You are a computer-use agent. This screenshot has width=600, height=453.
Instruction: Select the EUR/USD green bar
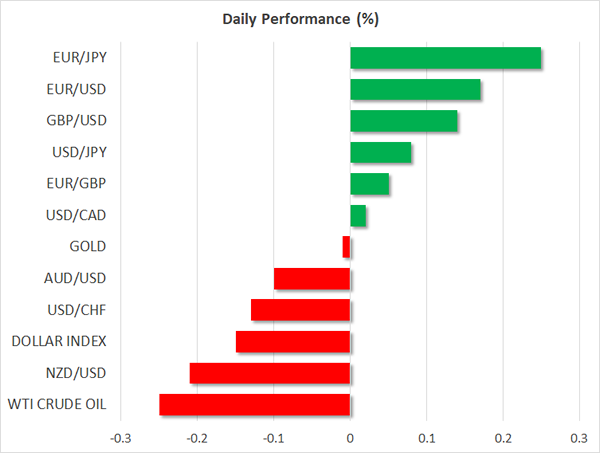(415, 90)
